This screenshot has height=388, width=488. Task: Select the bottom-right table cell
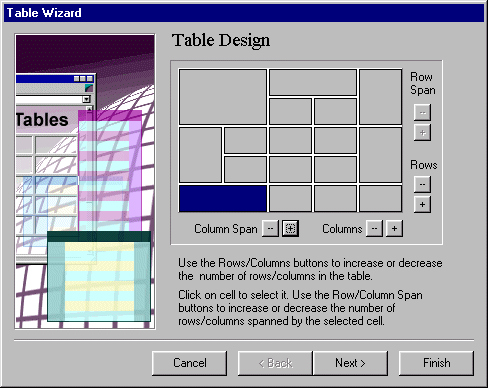[380, 199]
